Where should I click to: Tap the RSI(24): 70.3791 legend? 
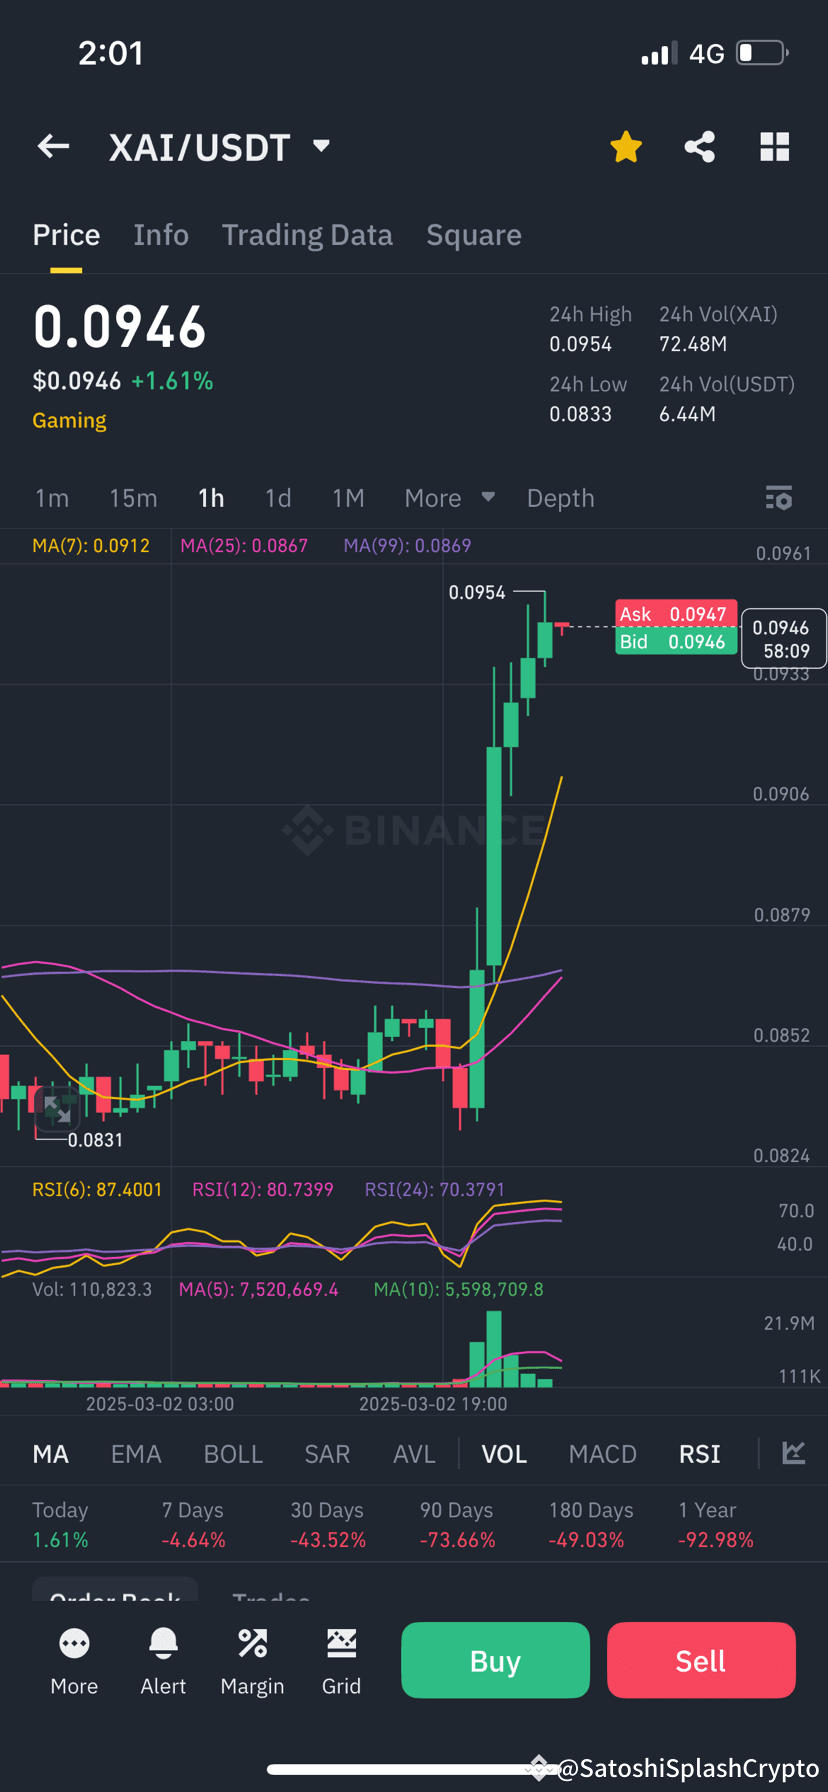coord(435,1189)
